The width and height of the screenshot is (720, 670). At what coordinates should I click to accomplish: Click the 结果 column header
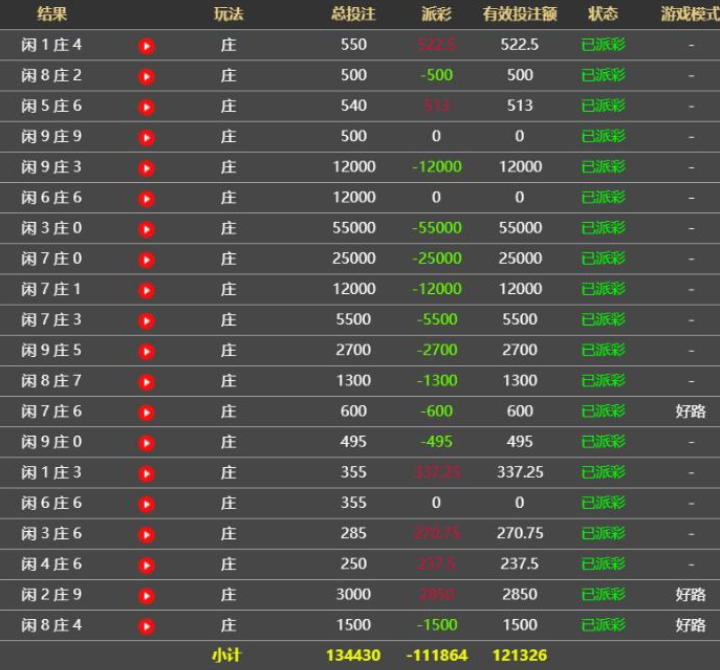[52, 14]
